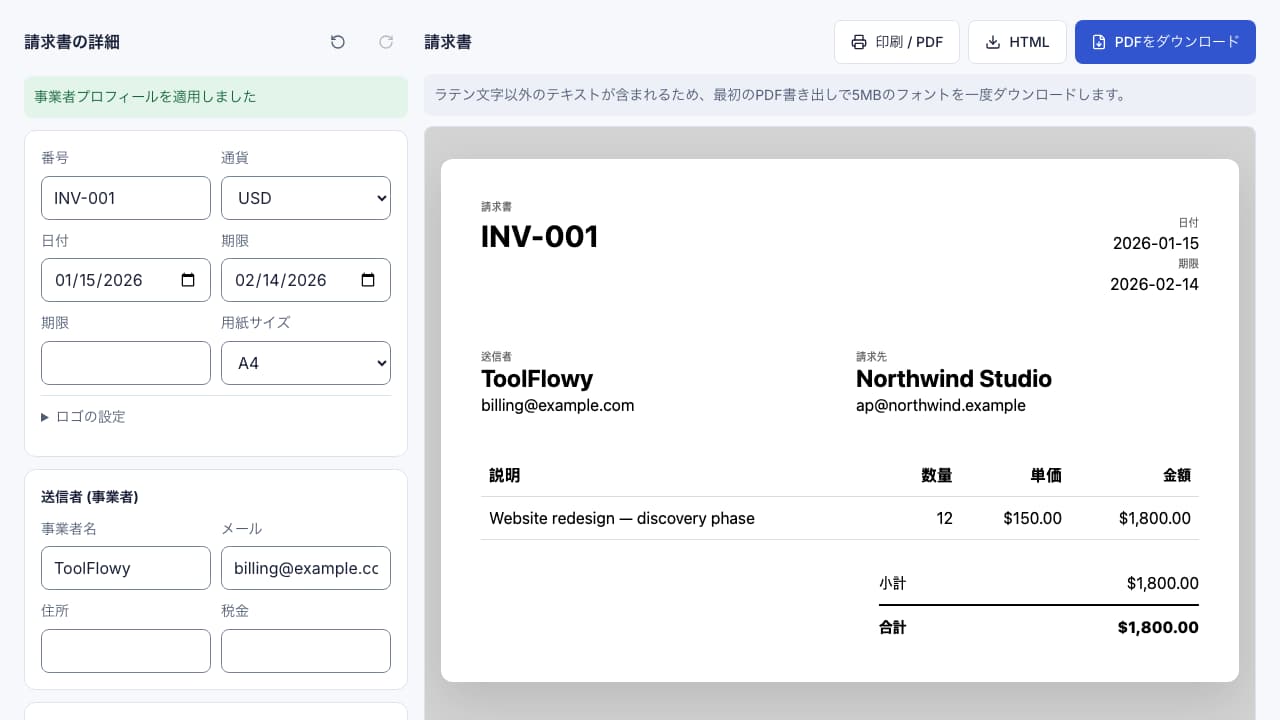This screenshot has width=1280, height=720.
Task: Click the undo arrow icon
Action: click(338, 42)
